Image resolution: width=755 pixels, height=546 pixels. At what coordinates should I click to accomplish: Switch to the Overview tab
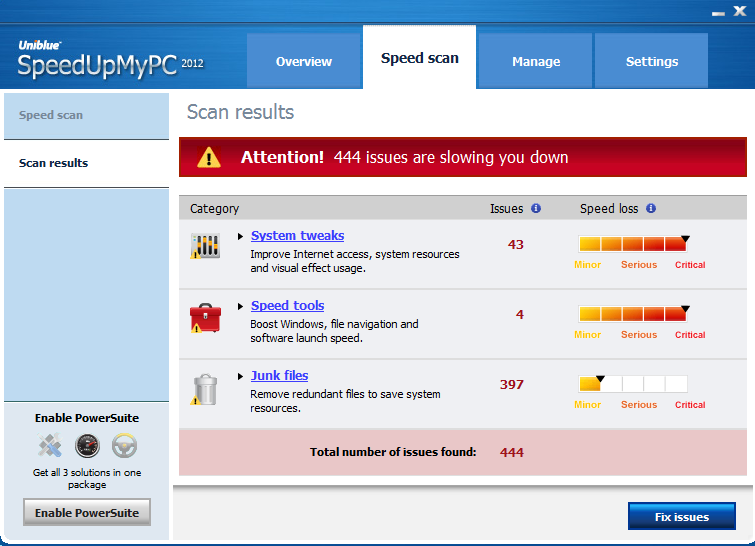[304, 61]
